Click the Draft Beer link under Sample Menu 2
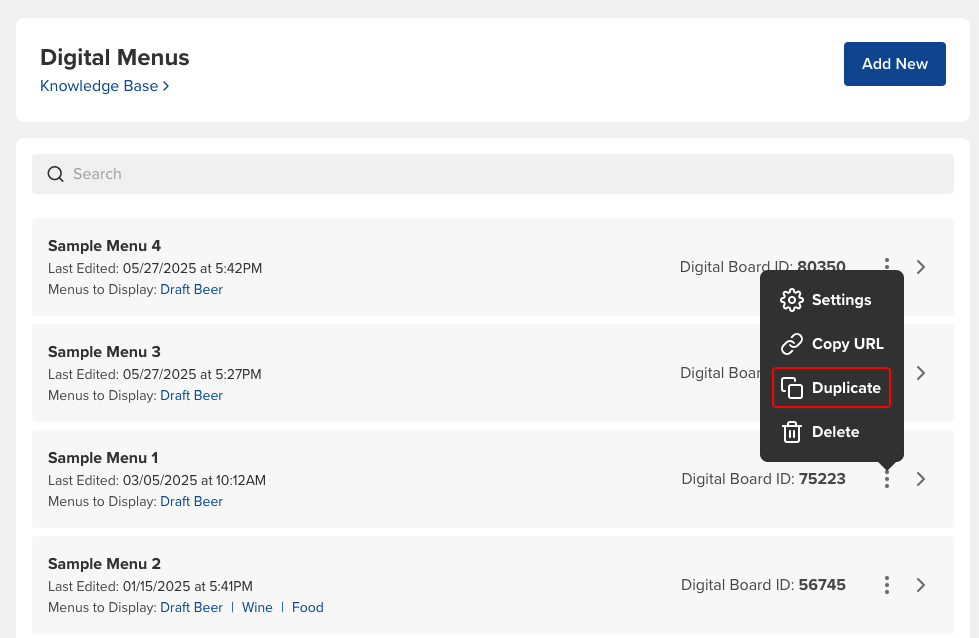Image resolution: width=979 pixels, height=638 pixels. click(x=191, y=607)
